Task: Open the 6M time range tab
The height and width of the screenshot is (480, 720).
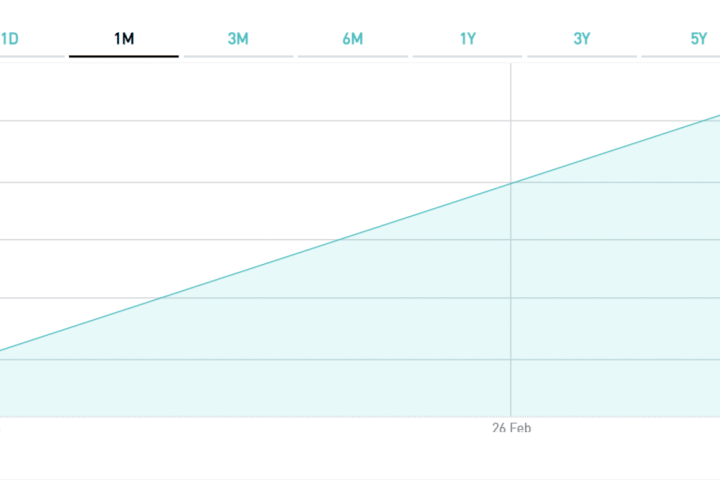Action: pos(352,39)
